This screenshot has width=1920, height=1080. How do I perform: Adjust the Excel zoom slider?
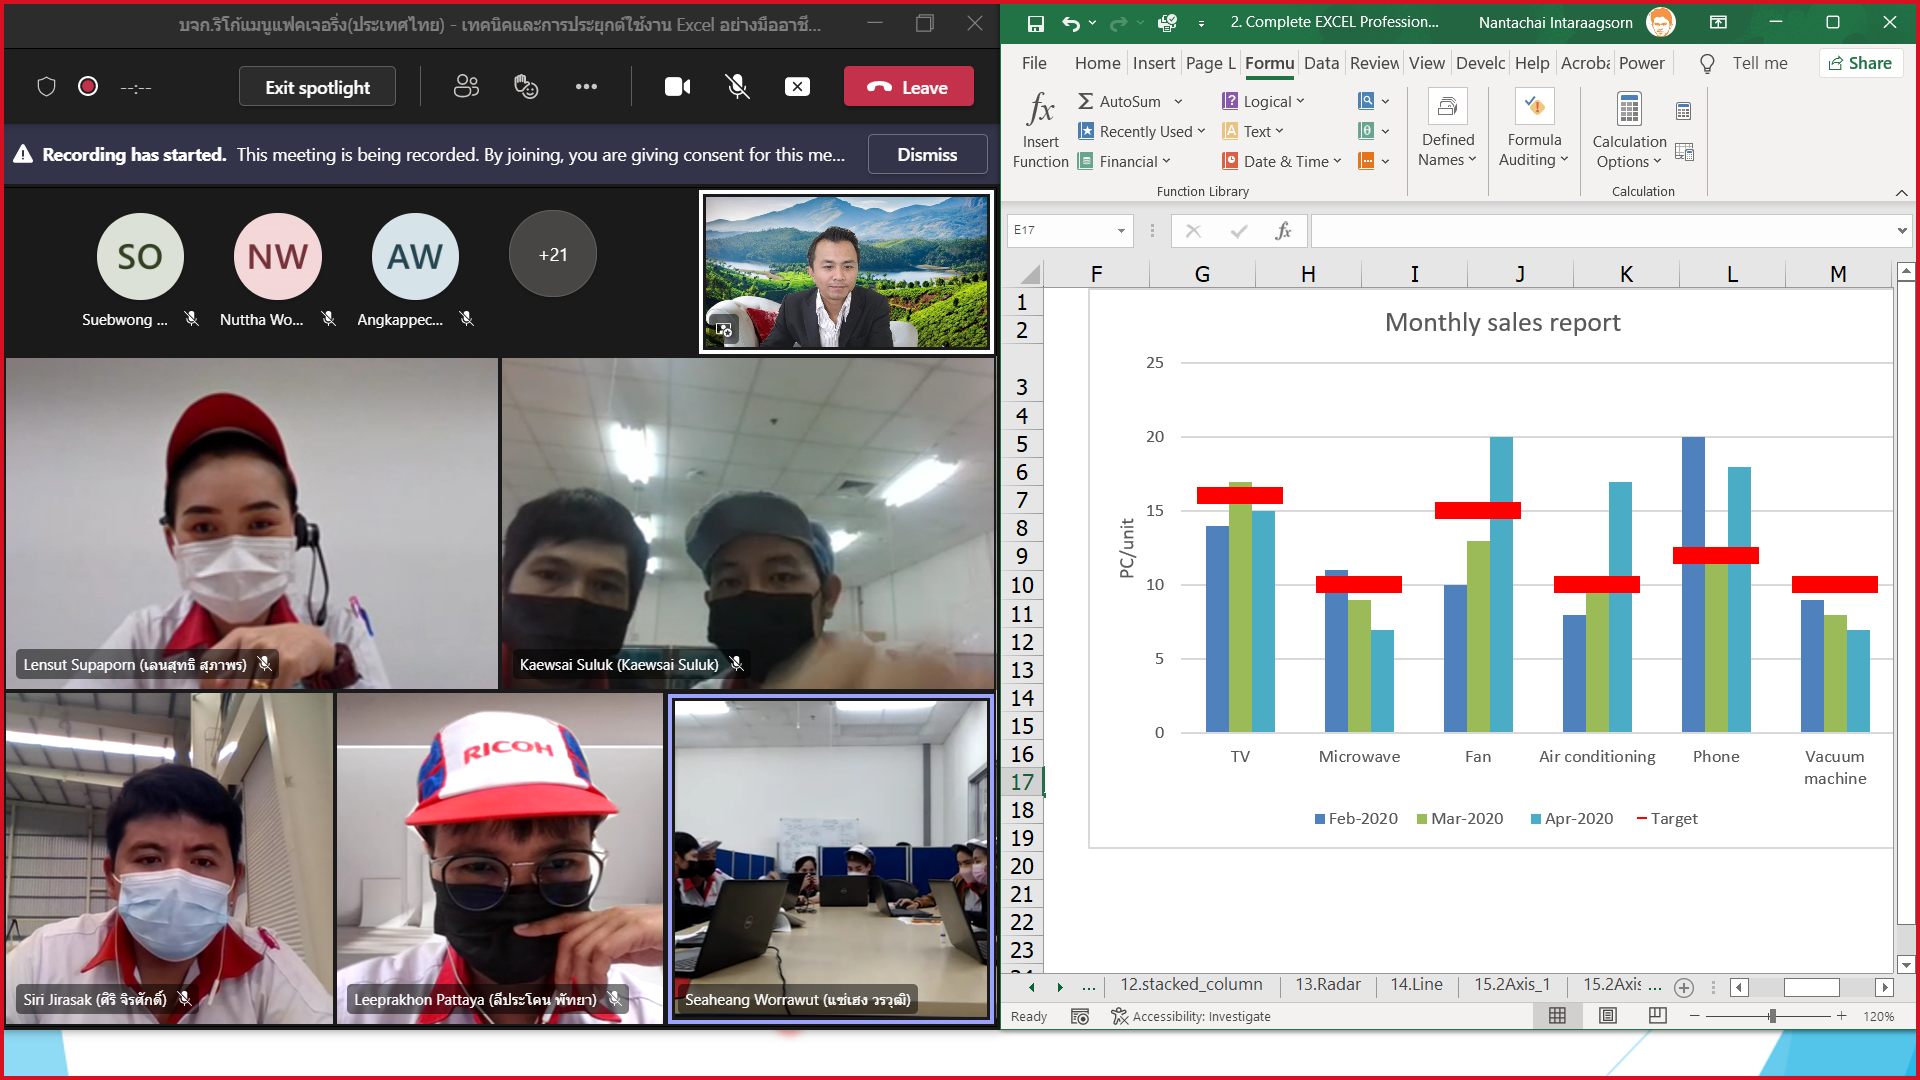coord(1772,1016)
